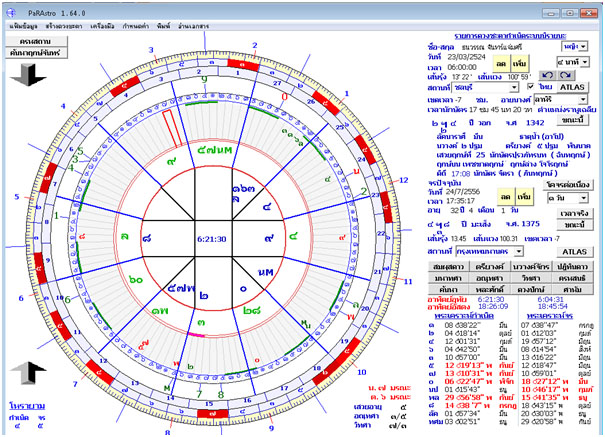This screenshot has height=437, width=605.
Task: Open the ๑ วัน interval dropdown
Action: 584,198
